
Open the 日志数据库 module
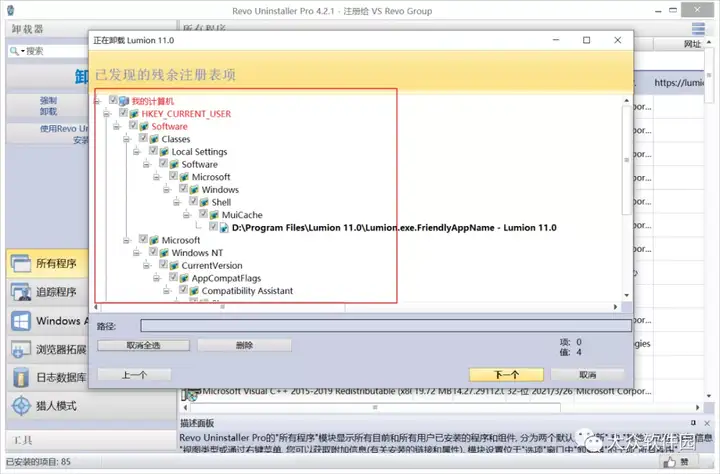pos(47,378)
